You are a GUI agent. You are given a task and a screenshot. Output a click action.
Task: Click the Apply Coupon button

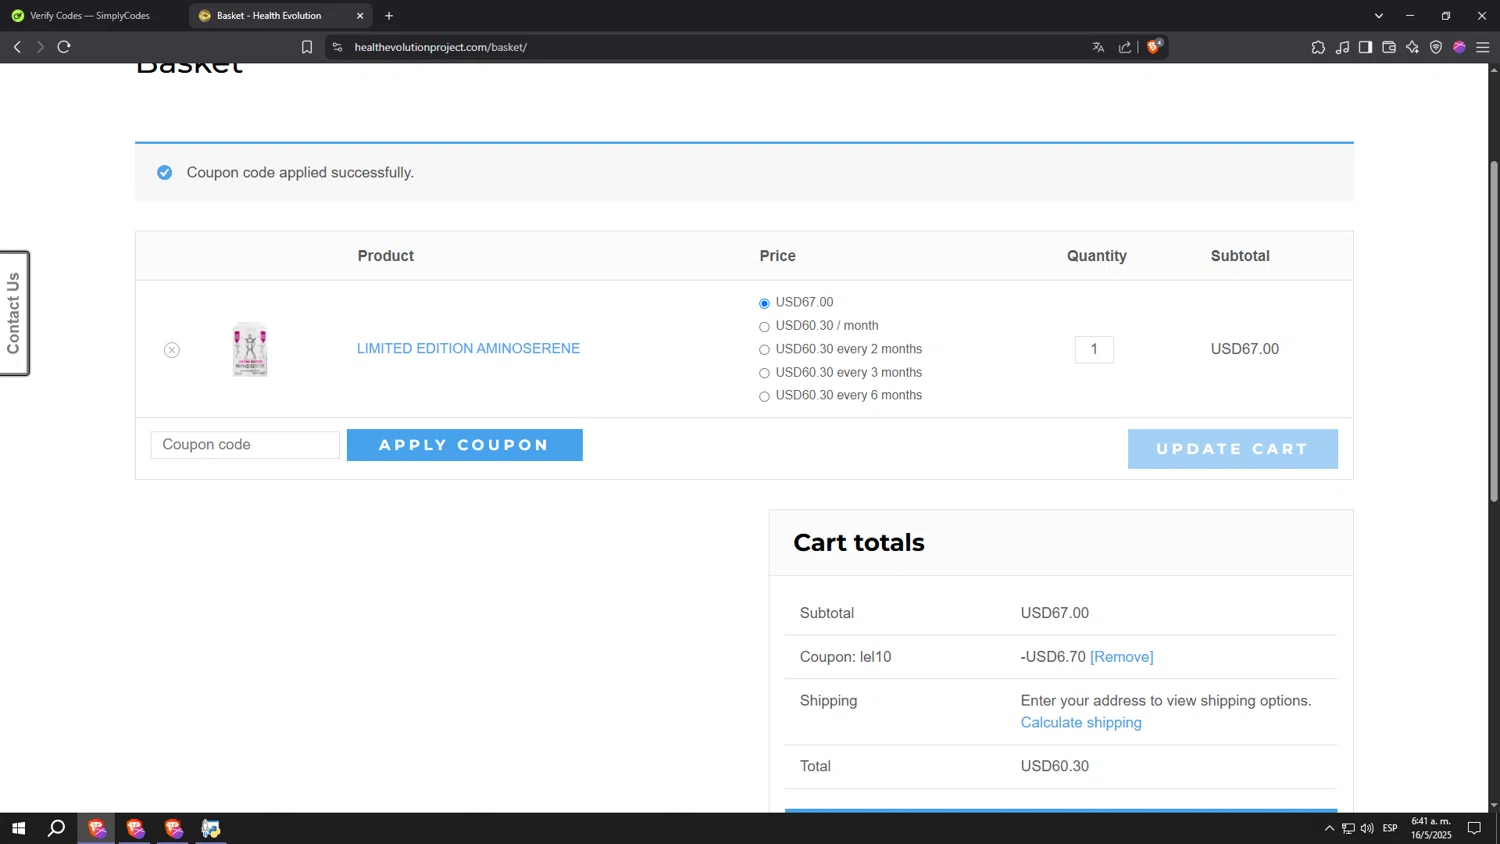coord(465,445)
